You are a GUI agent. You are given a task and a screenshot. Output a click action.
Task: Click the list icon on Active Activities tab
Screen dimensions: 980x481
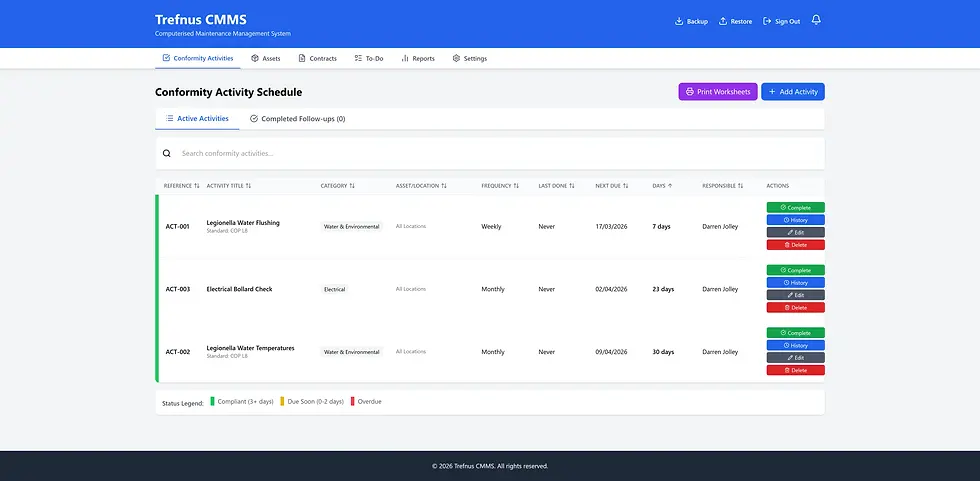pyautogui.click(x=169, y=118)
